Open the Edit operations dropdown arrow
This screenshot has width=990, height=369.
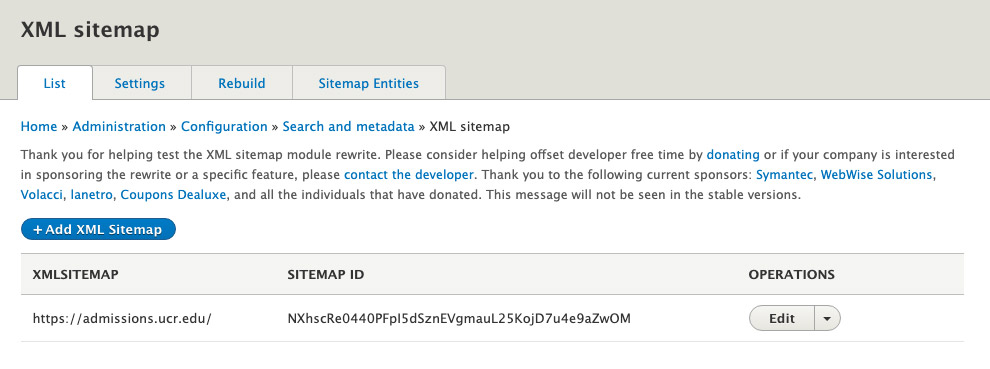pyautogui.click(x=827, y=318)
